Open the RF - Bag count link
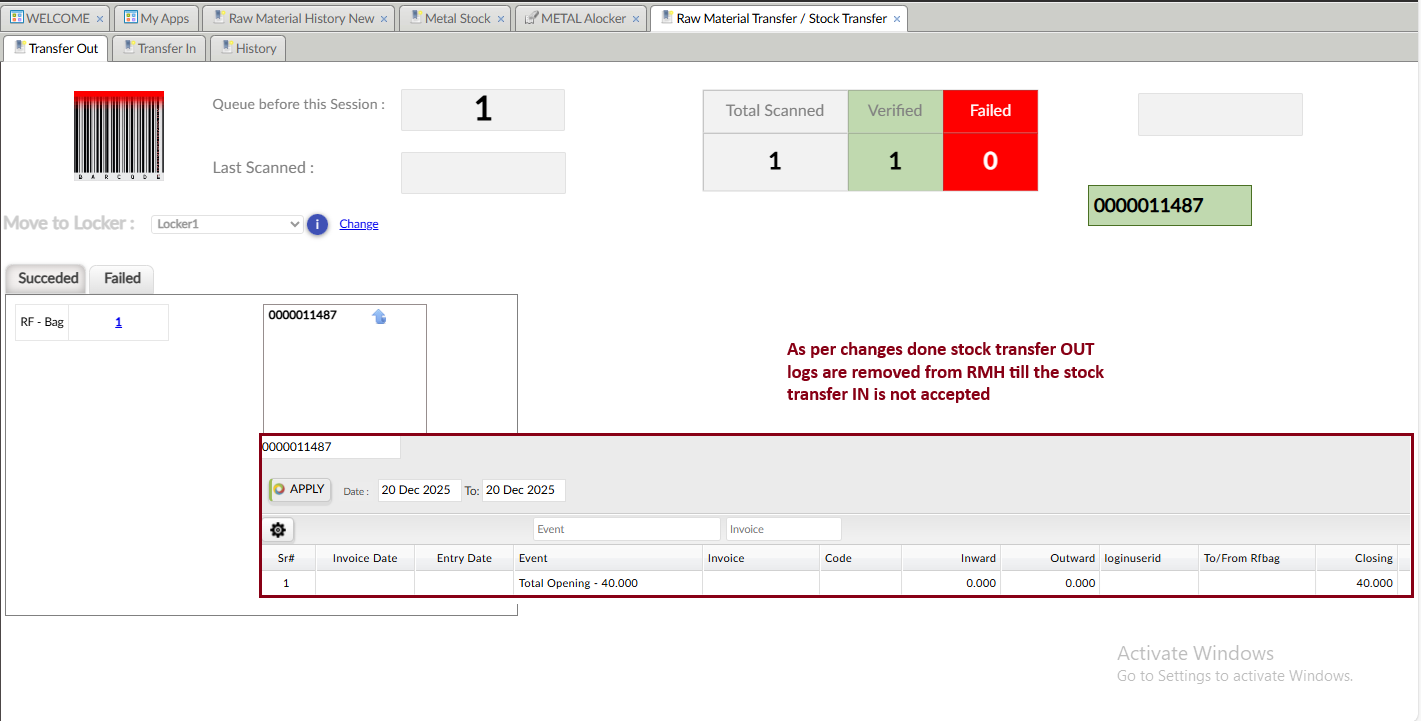Image resolution: width=1421 pixels, height=721 pixels. tap(118, 322)
